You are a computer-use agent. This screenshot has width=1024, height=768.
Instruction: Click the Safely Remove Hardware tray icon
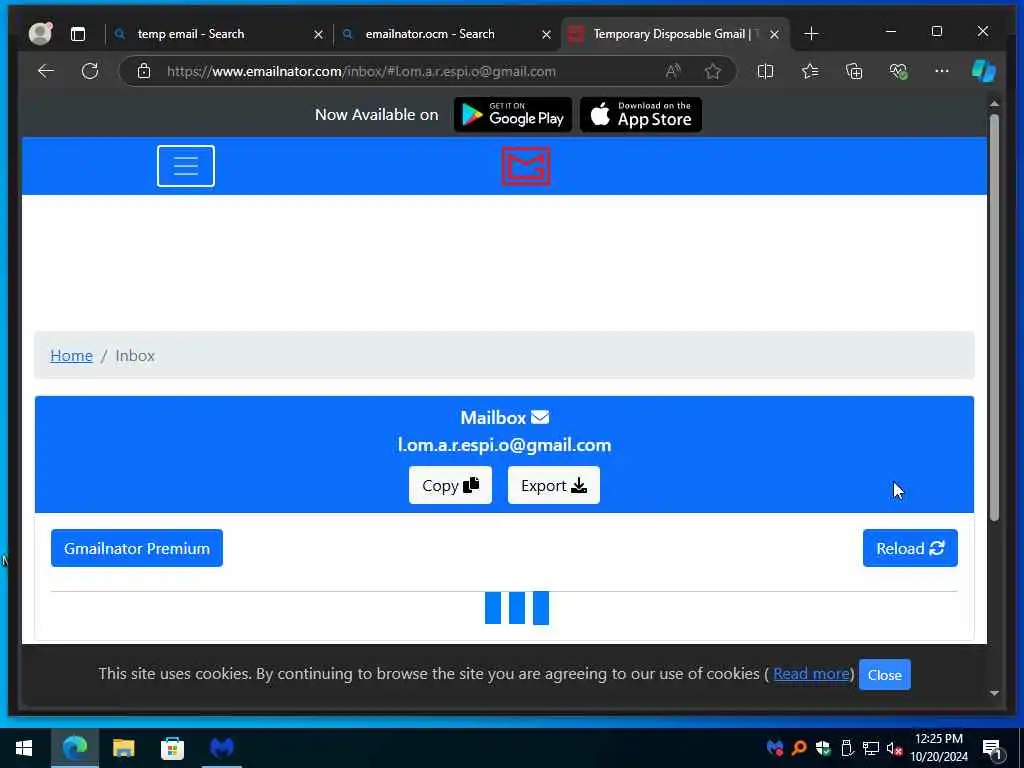click(x=847, y=748)
